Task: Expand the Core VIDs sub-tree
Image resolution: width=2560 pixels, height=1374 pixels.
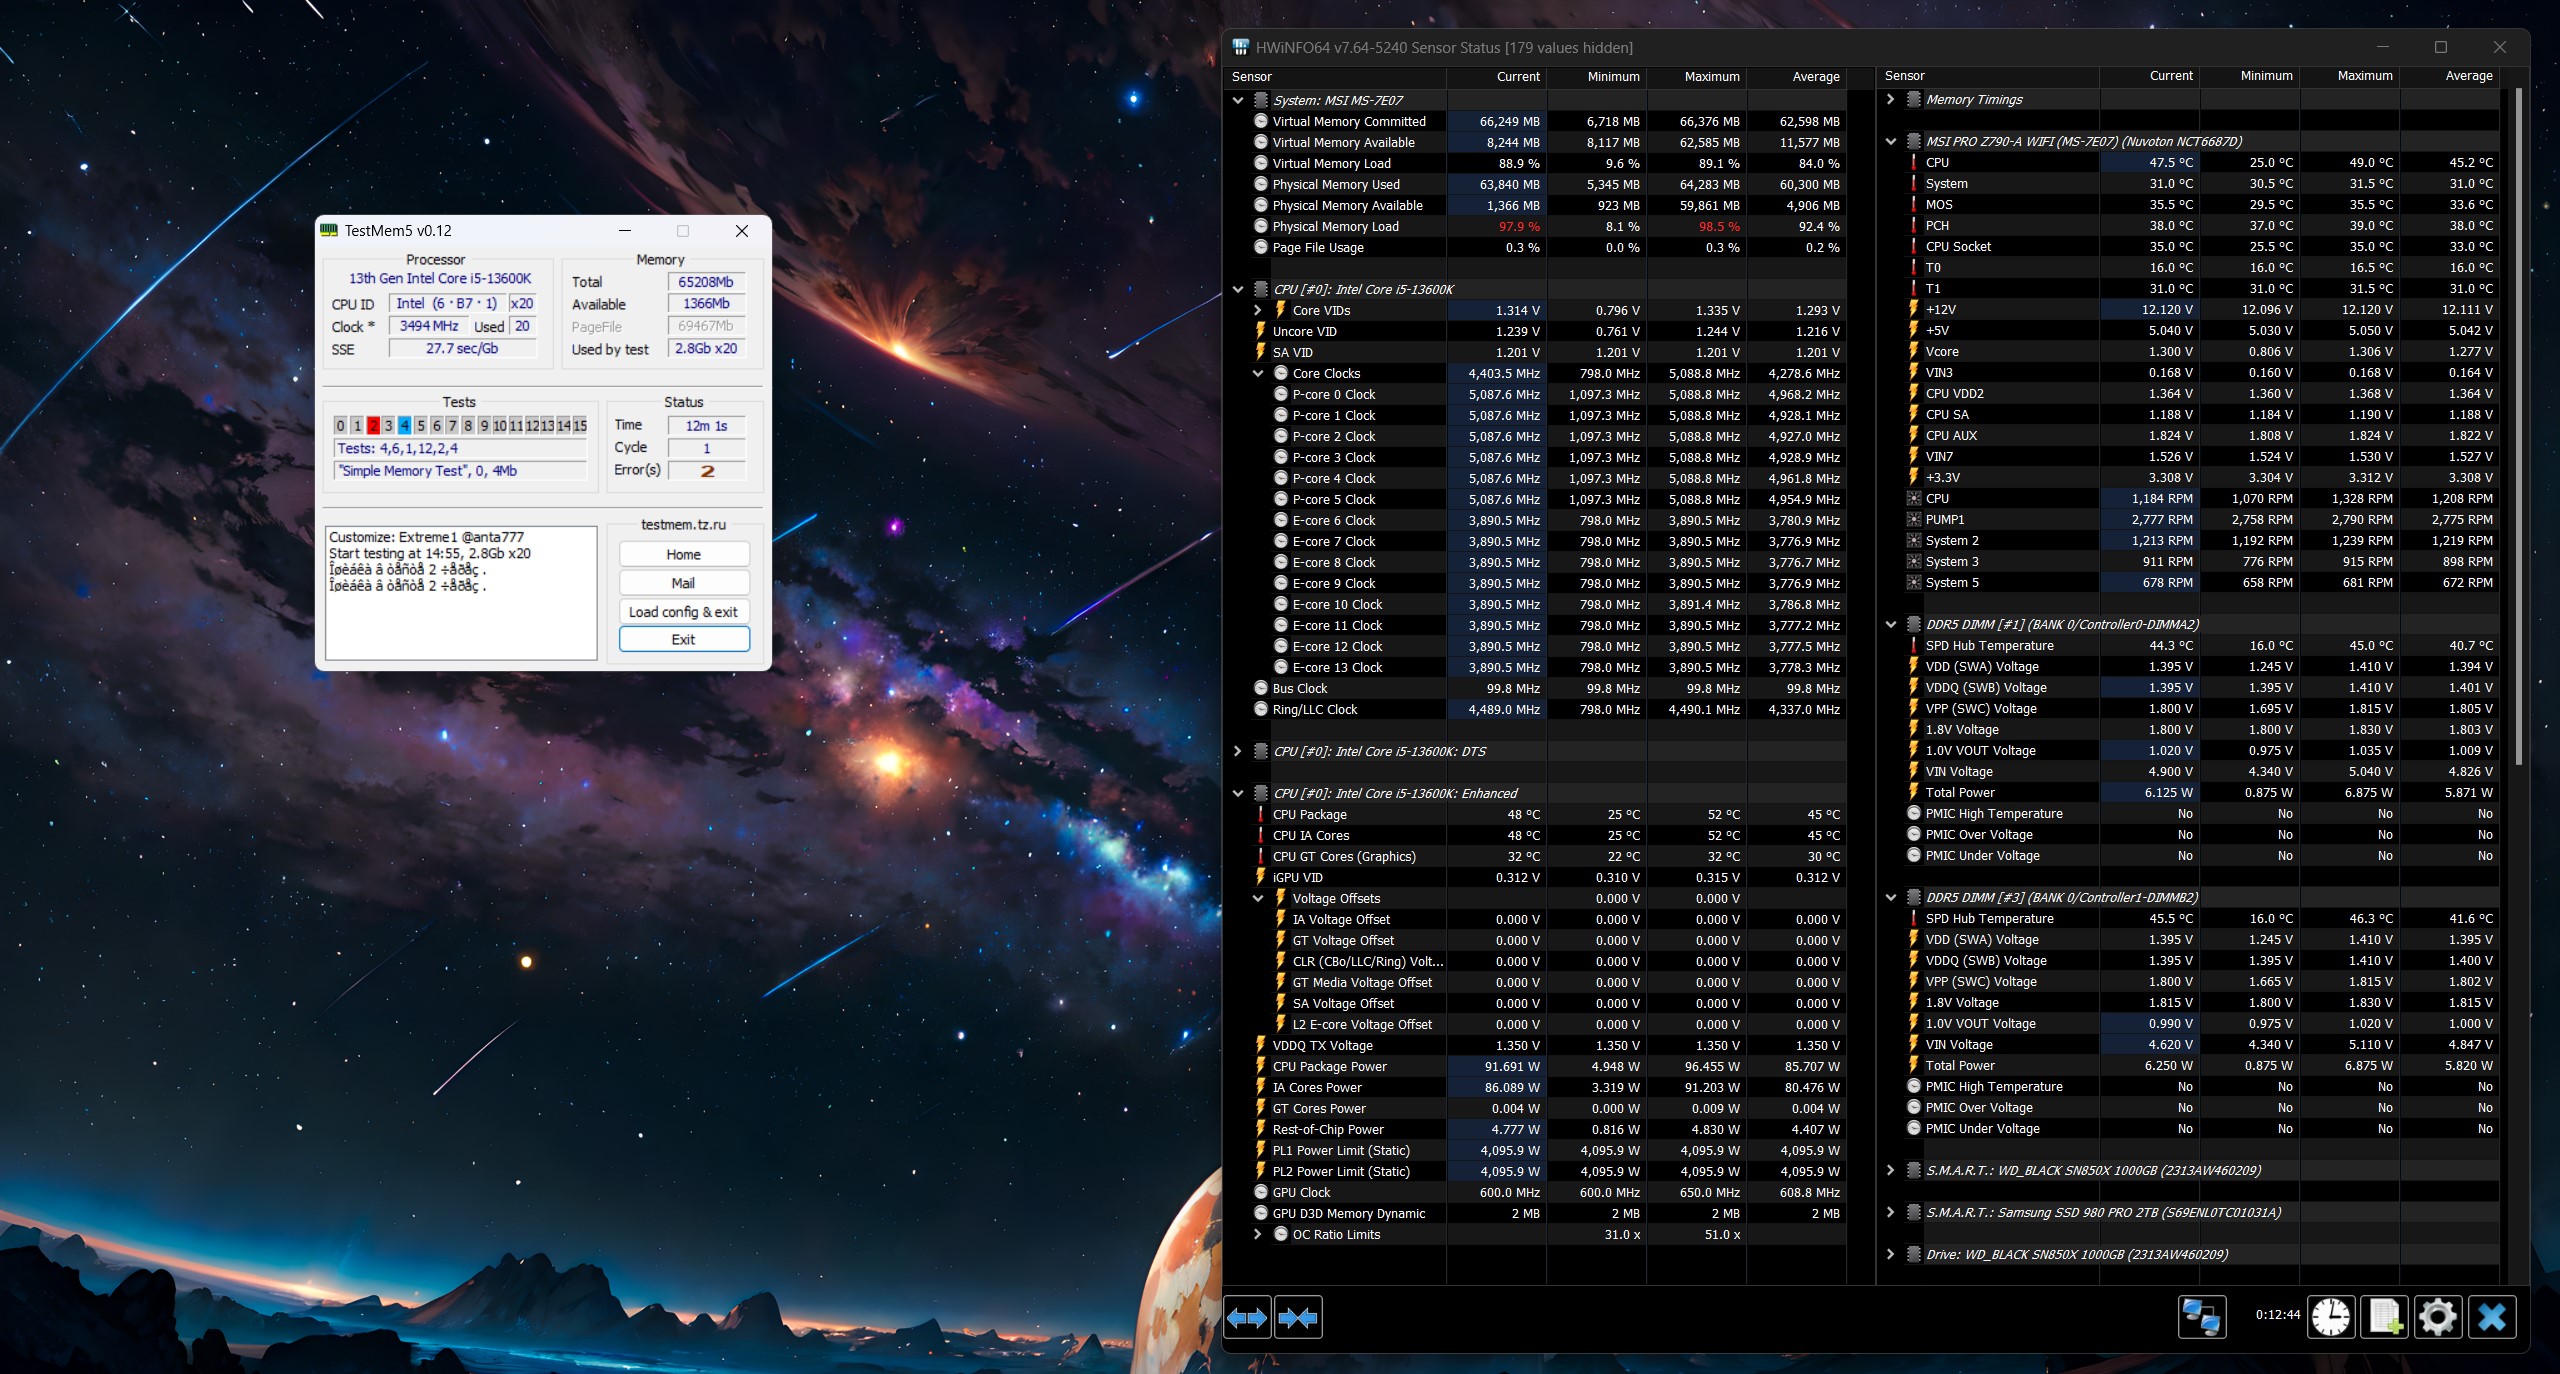Action: tap(1258, 310)
